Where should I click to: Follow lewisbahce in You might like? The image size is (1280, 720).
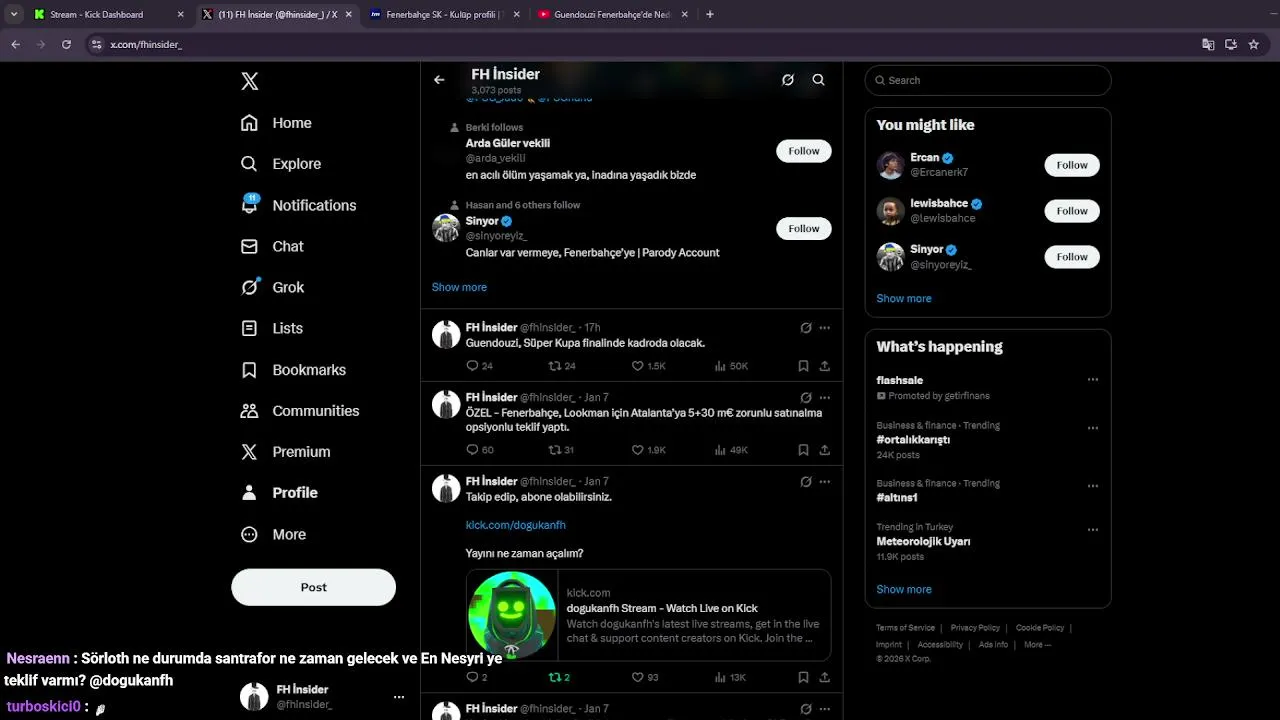point(1072,211)
